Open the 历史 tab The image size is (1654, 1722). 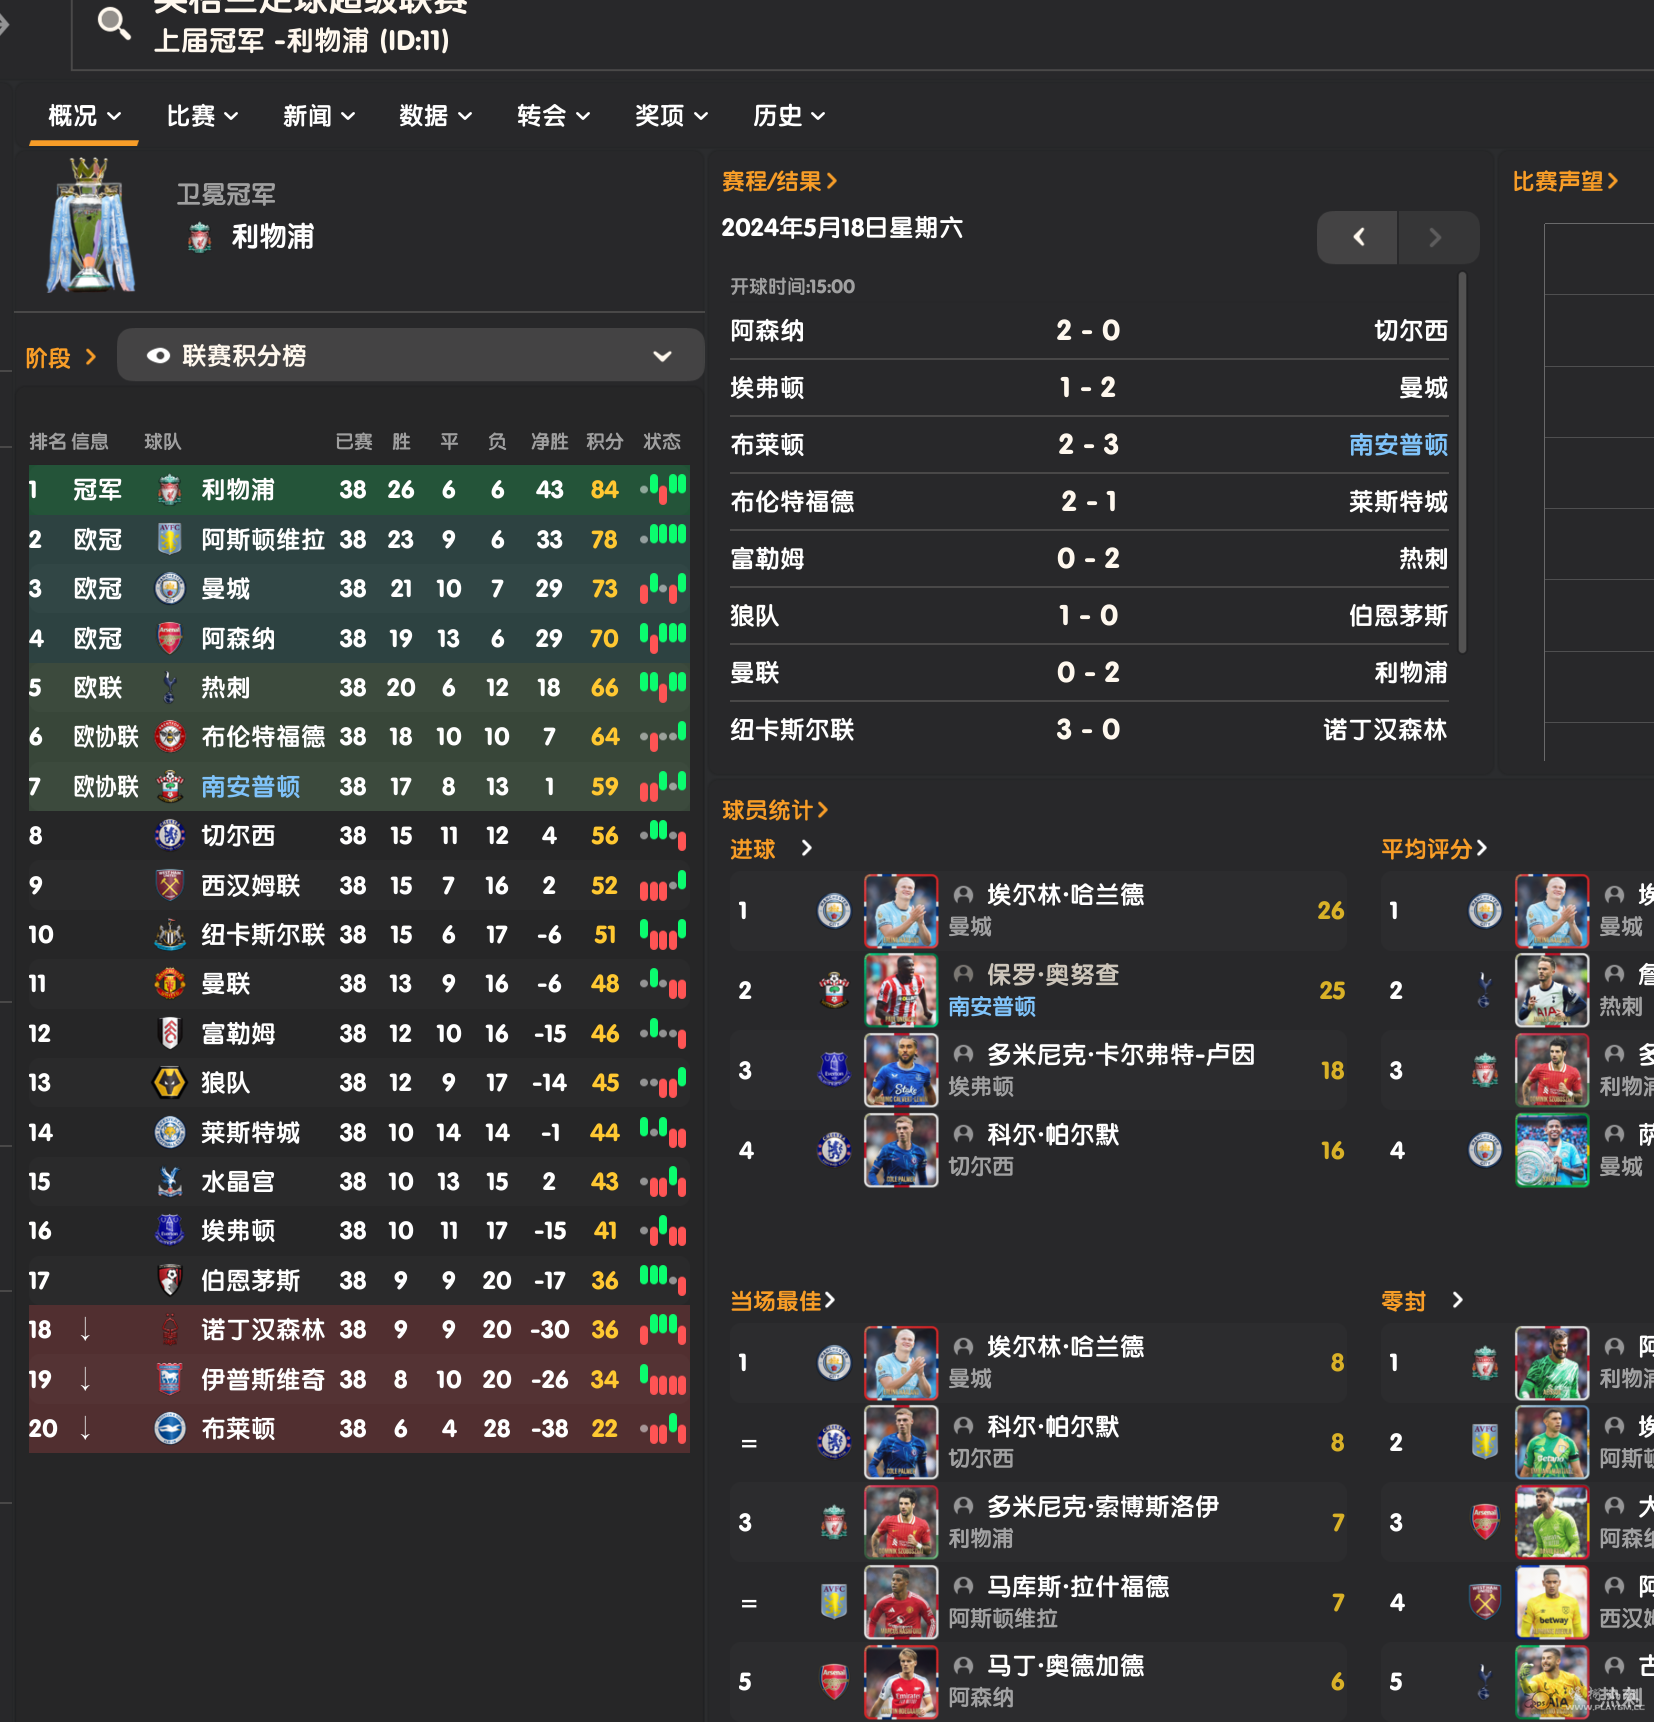point(788,116)
